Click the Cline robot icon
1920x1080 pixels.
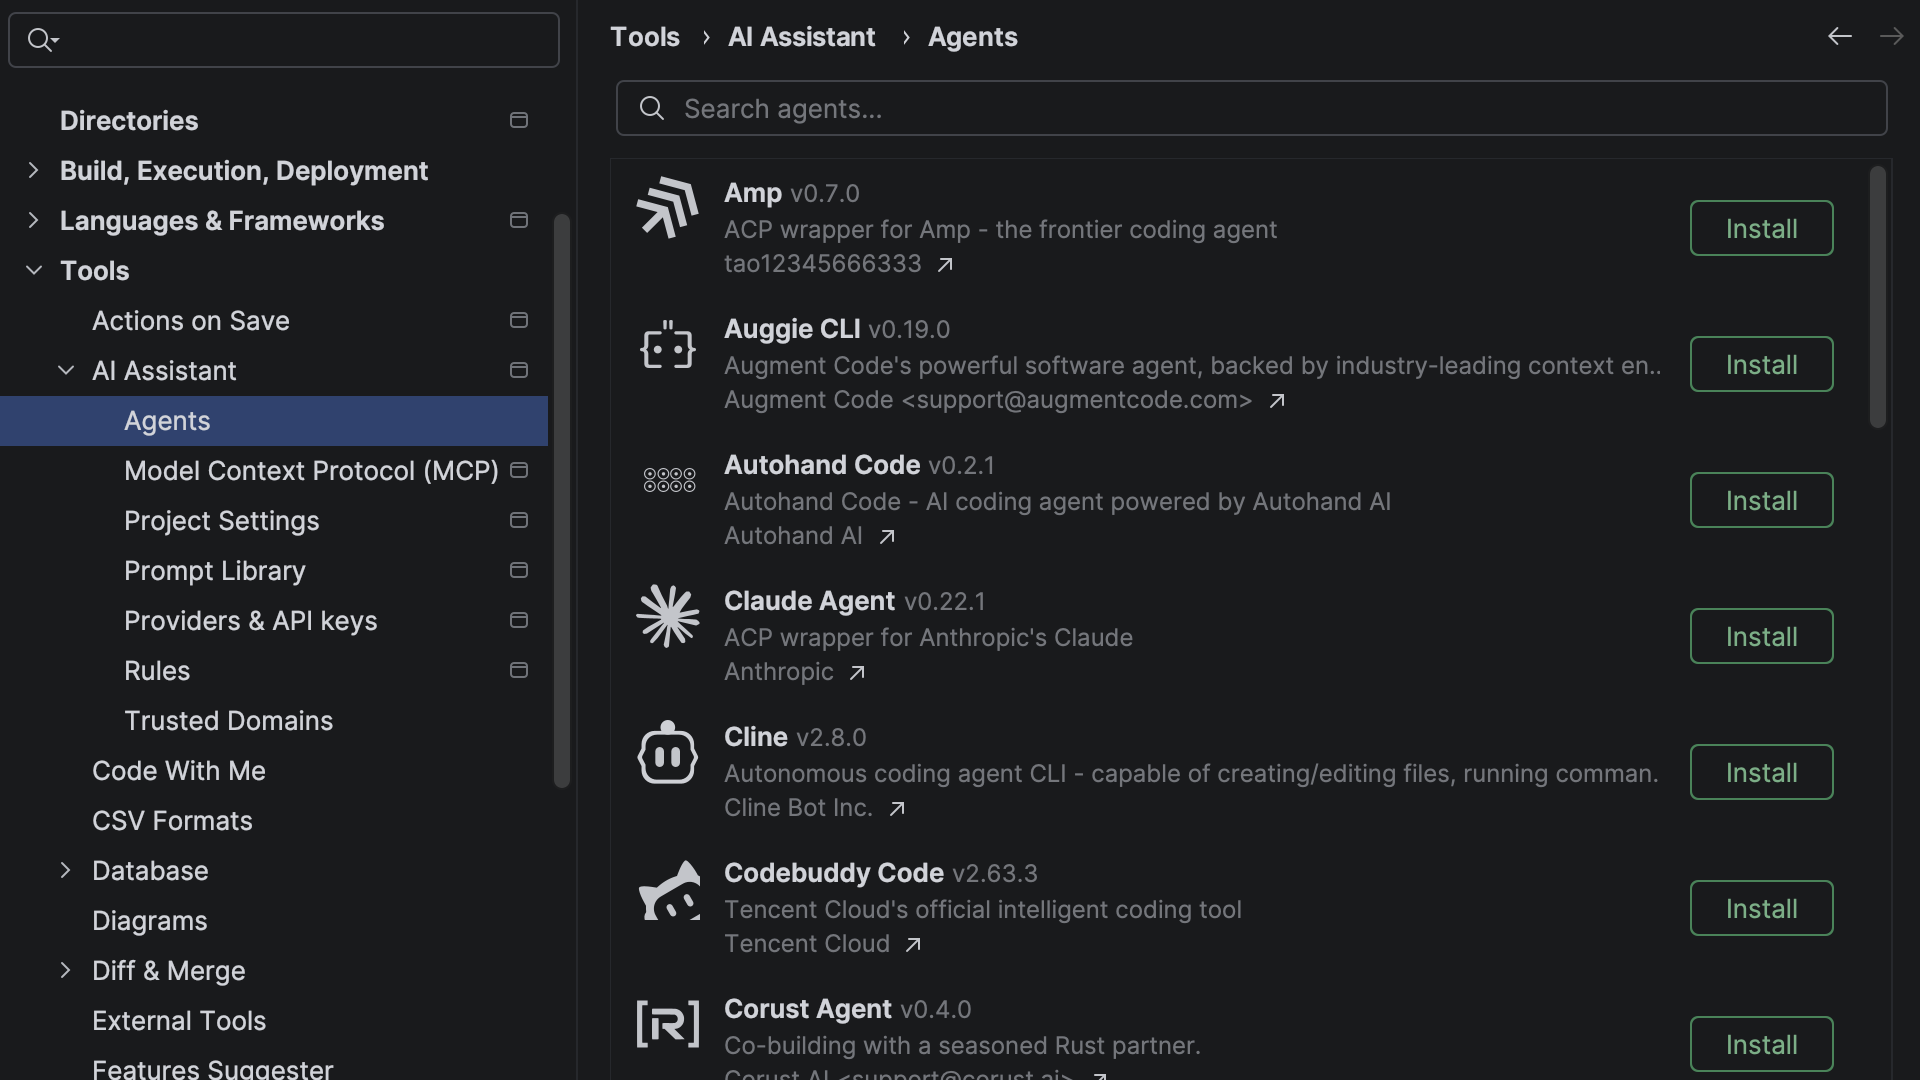pyautogui.click(x=667, y=753)
